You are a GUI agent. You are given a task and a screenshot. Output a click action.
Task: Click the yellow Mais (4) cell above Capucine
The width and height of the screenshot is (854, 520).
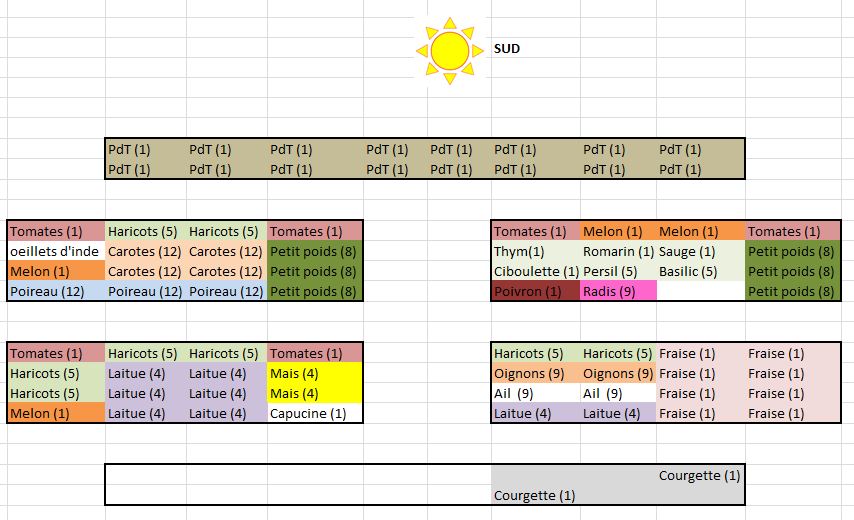(314, 393)
